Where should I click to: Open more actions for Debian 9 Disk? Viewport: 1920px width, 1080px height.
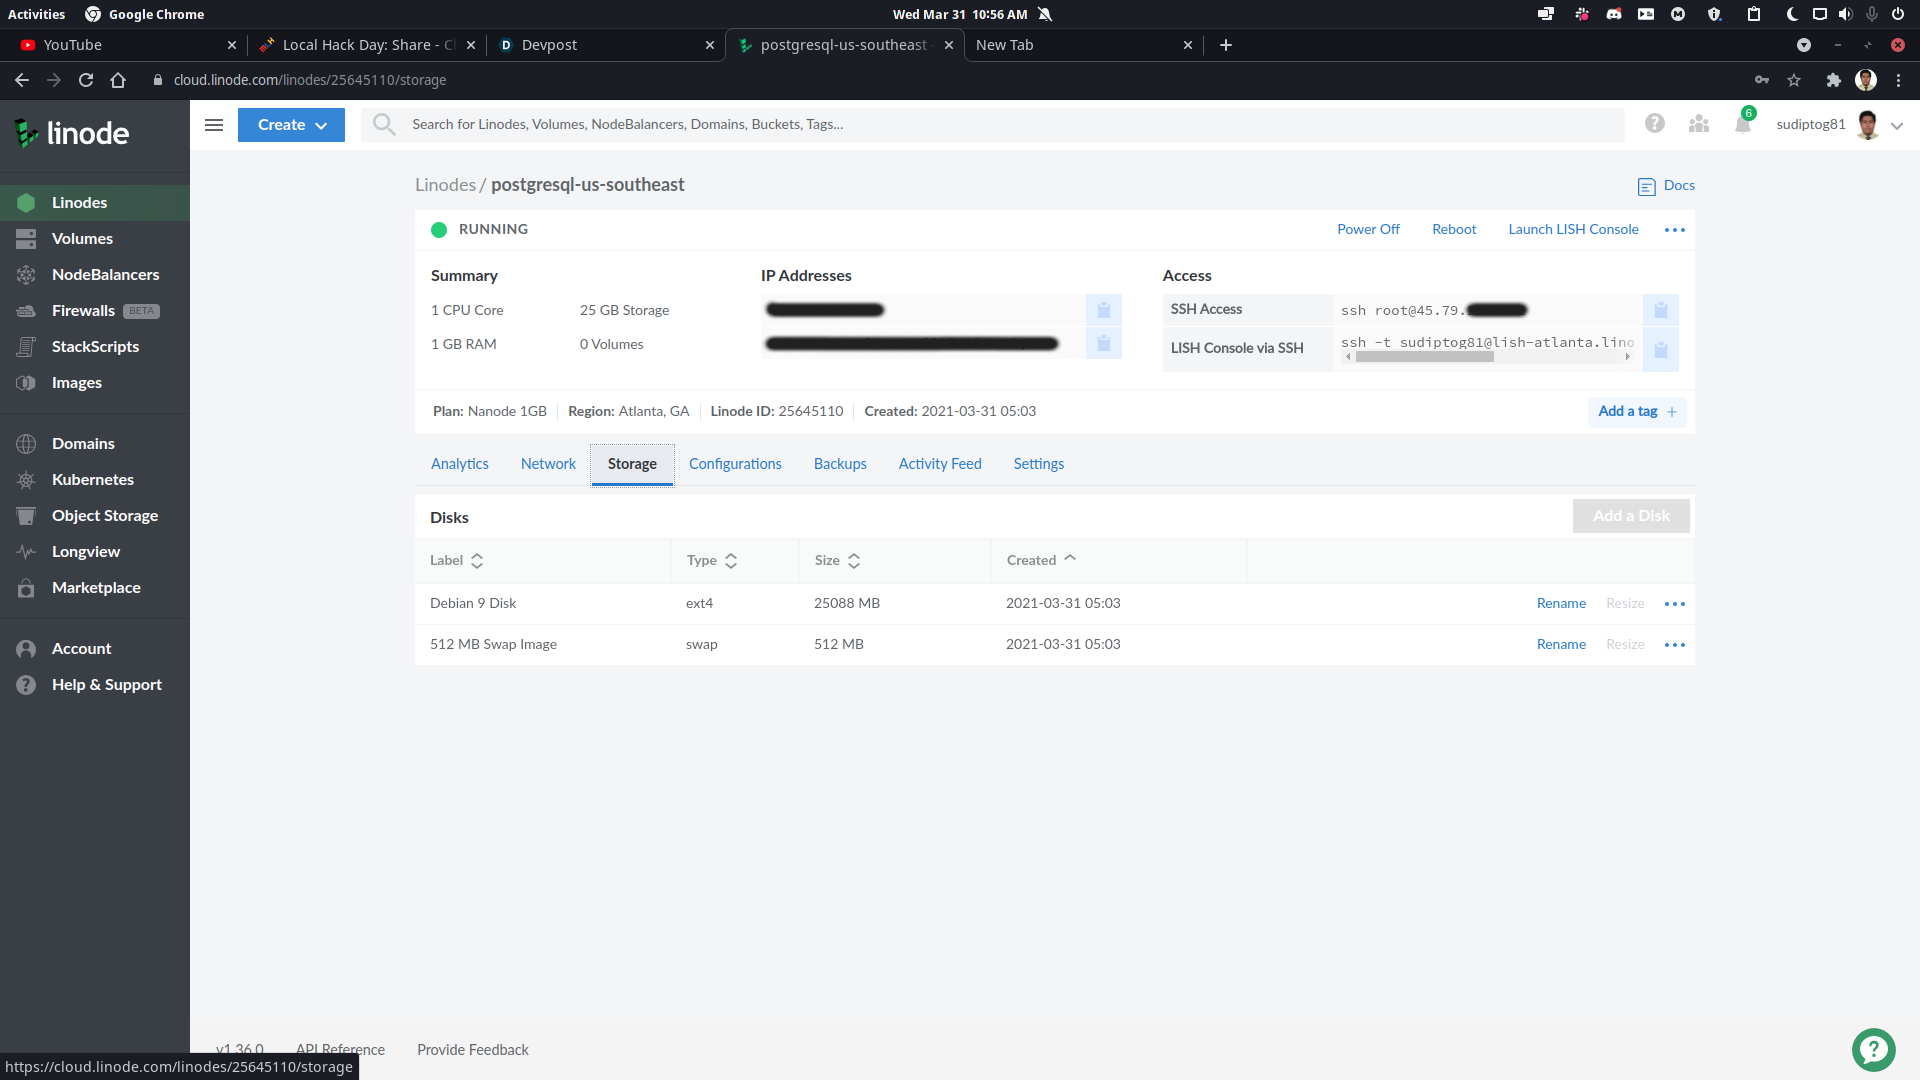click(x=1675, y=604)
